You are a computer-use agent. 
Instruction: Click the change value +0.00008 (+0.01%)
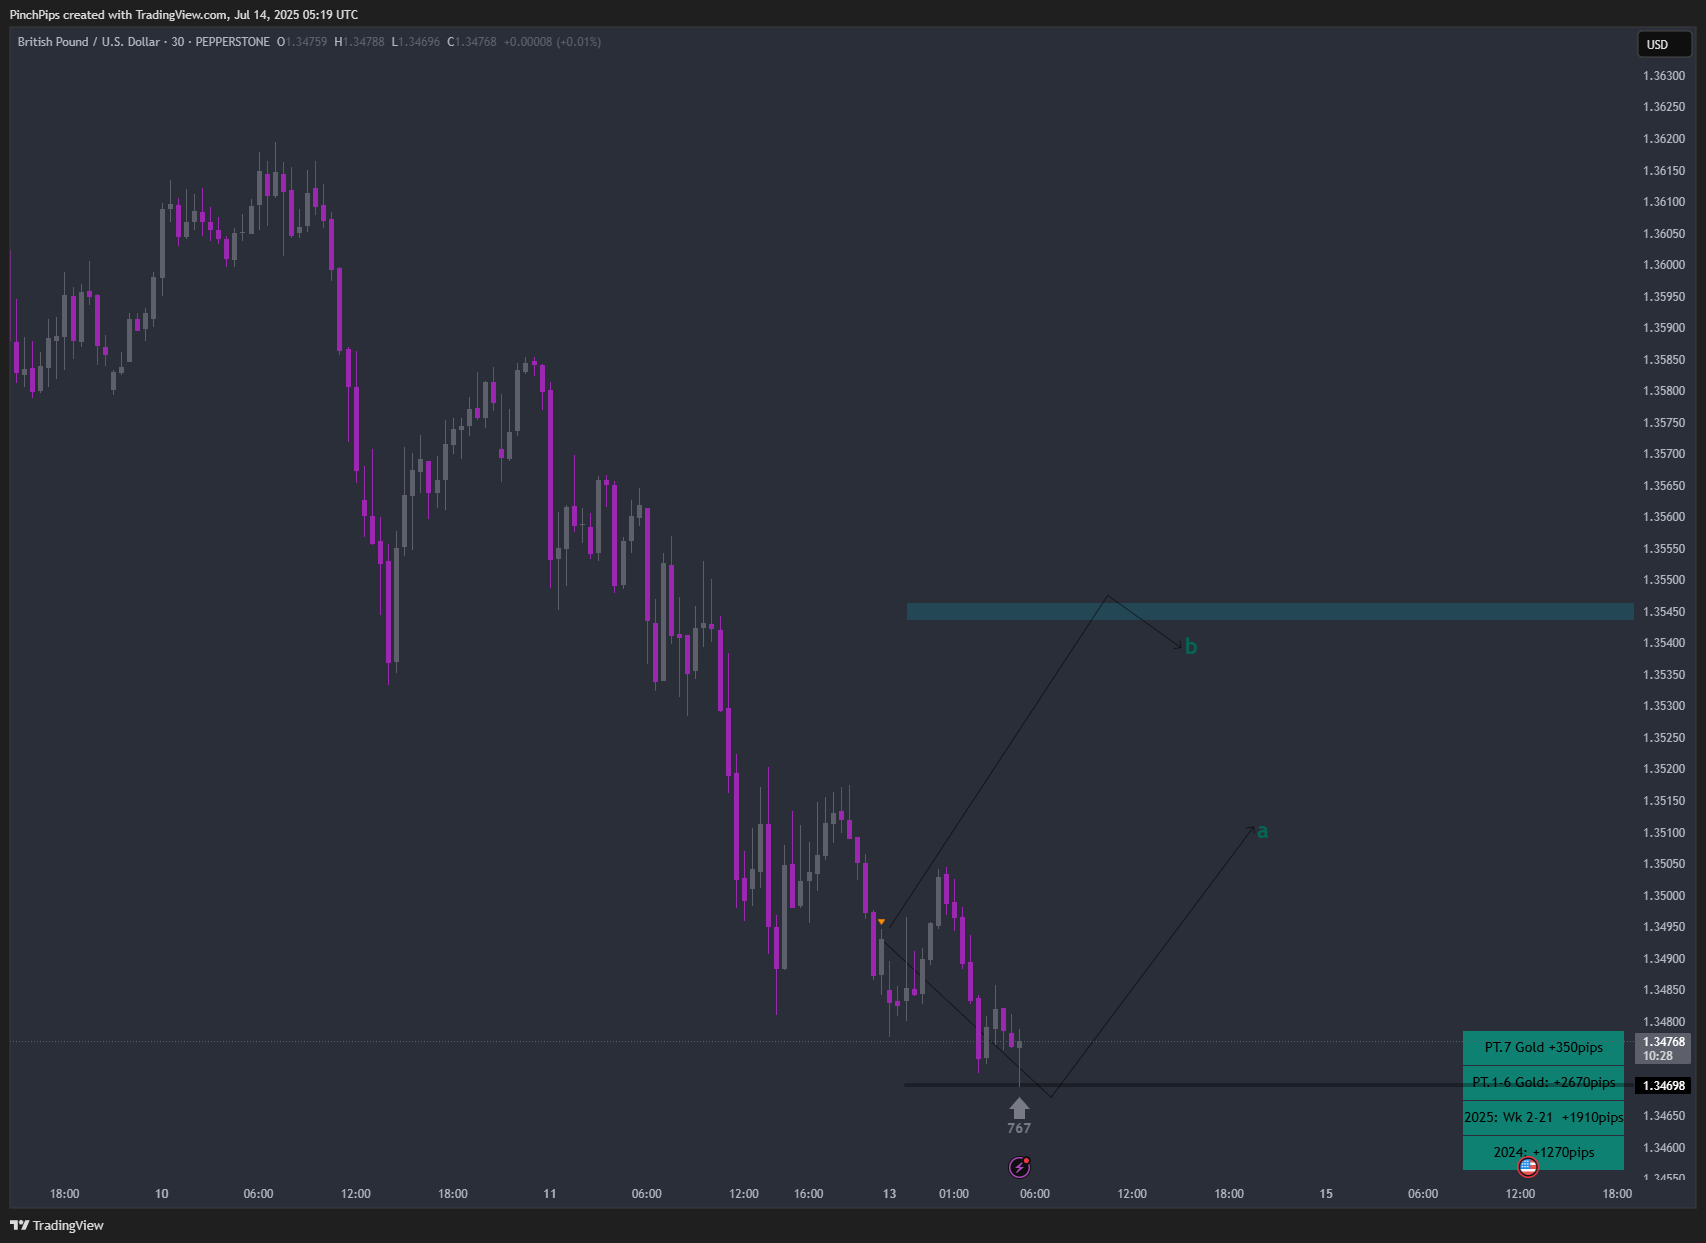click(x=552, y=42)
